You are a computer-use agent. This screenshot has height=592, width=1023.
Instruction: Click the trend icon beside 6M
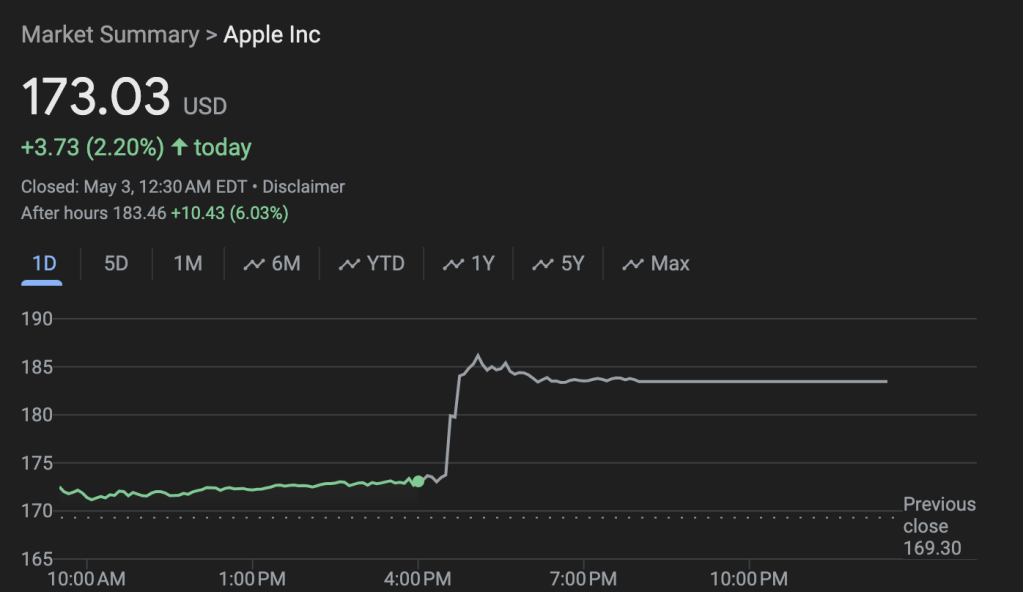[254, 264]
